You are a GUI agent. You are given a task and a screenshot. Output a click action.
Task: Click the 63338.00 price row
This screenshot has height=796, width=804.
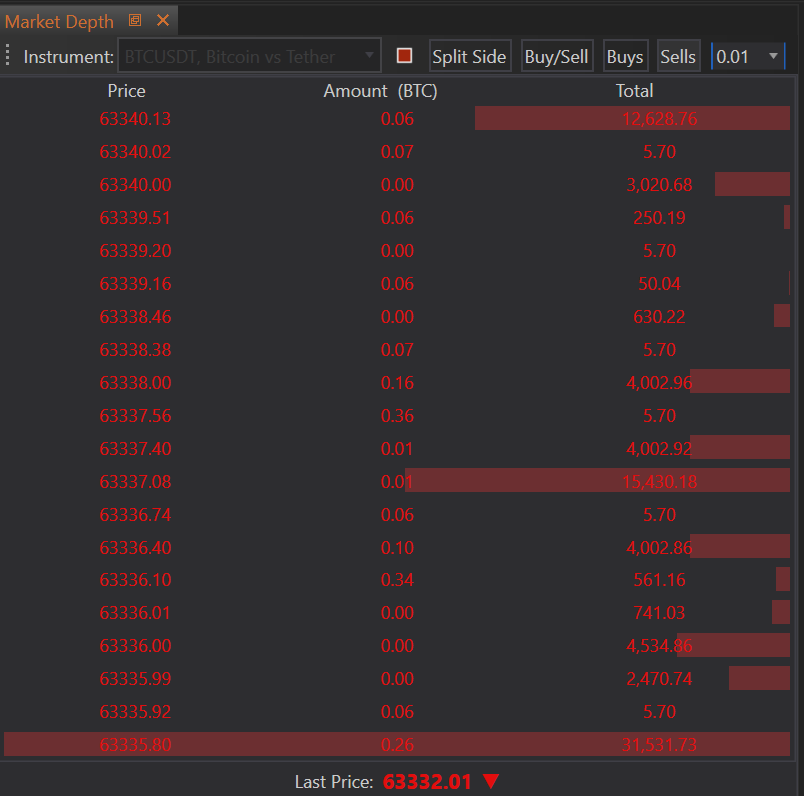[135, 383]
